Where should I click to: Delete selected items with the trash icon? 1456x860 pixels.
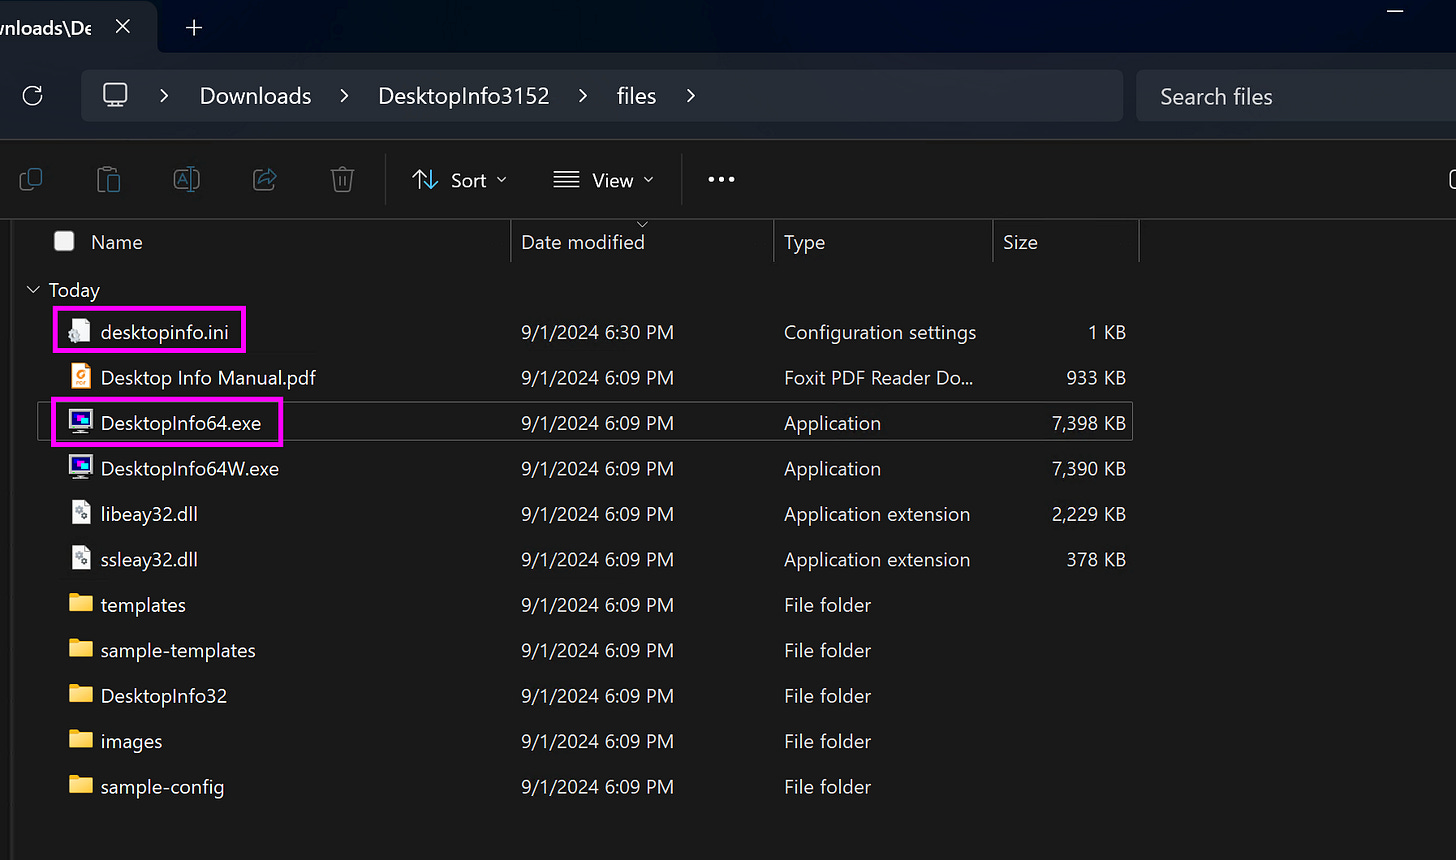[341, 179]
